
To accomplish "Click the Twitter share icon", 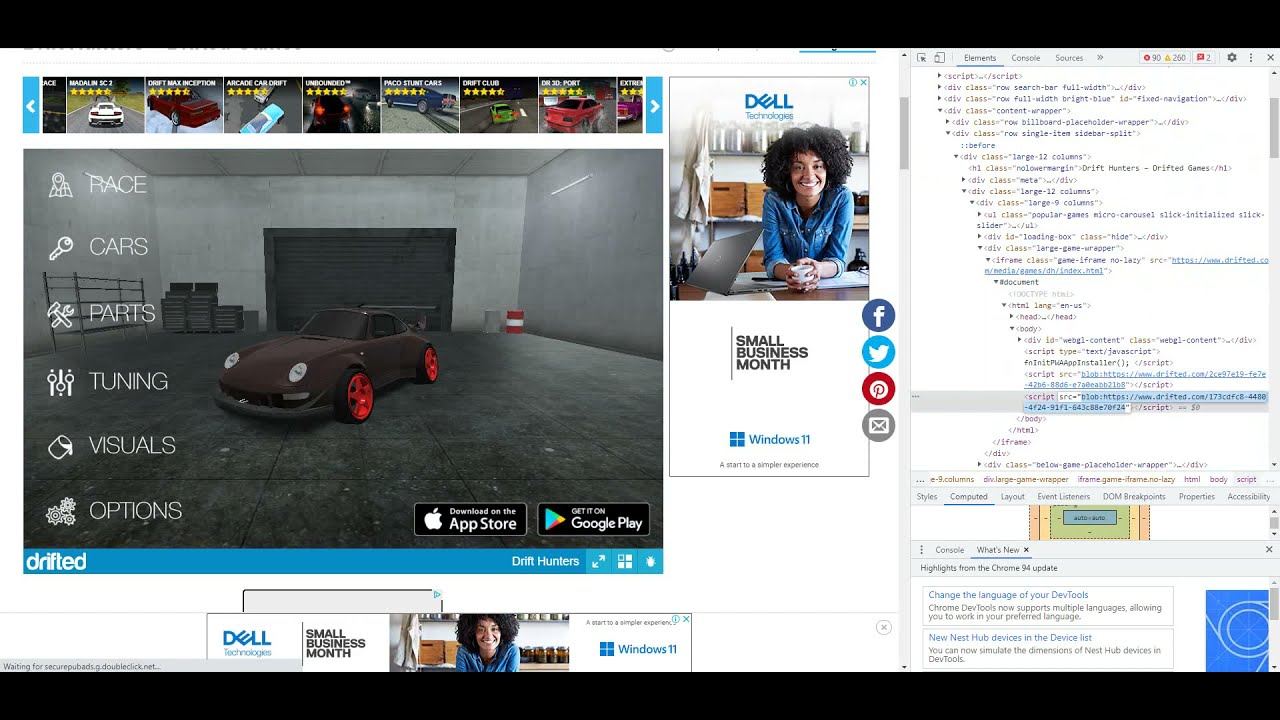I will pyautogui.click(x=879, y=353).
